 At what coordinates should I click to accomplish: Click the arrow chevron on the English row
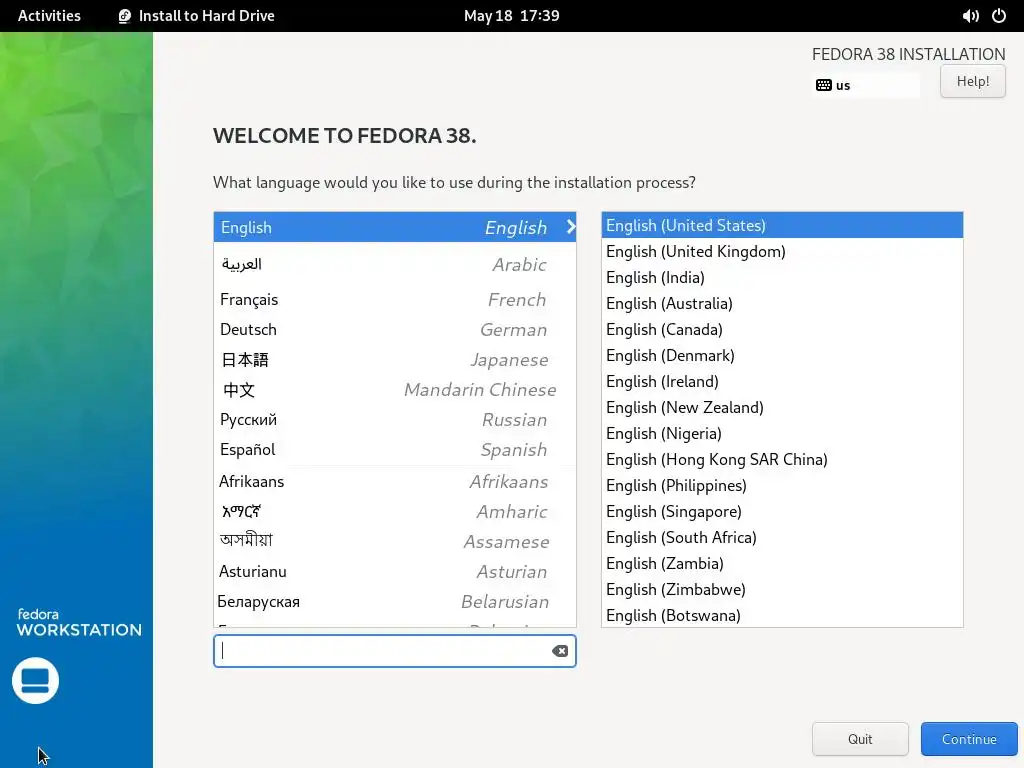[571, 227]
